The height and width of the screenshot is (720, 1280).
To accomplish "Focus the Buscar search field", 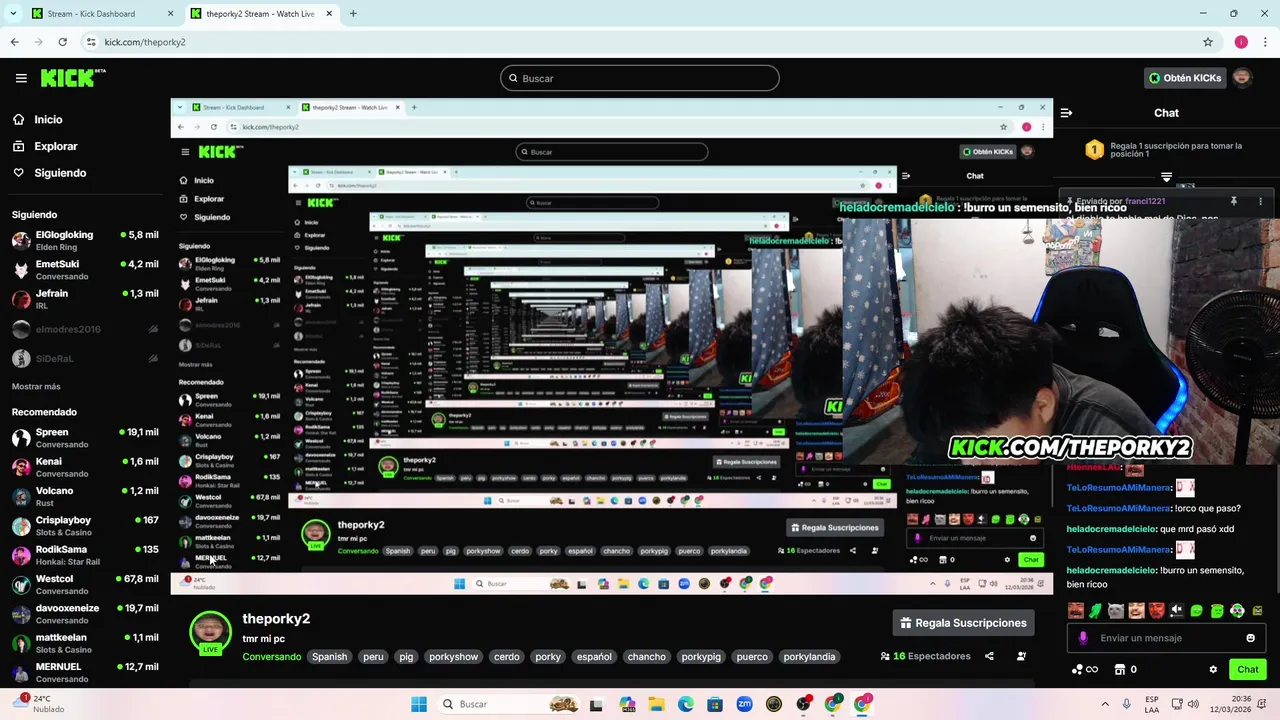I will (640, 78).
